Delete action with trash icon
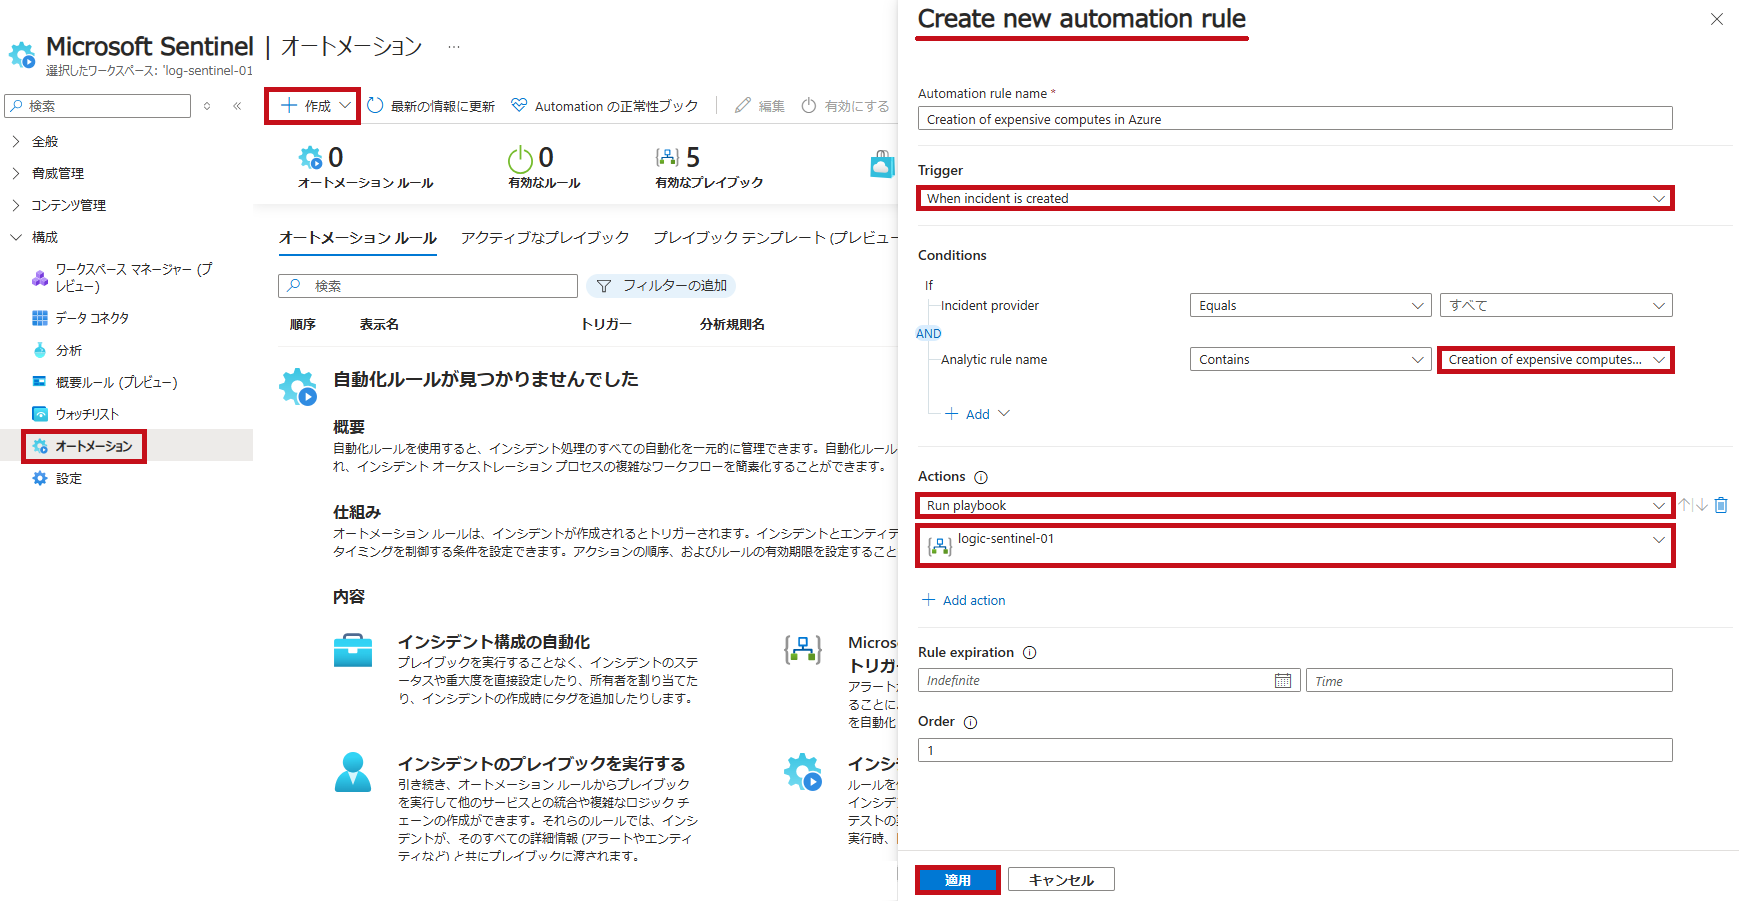The image size is (1739, 901). [1721, 505]
